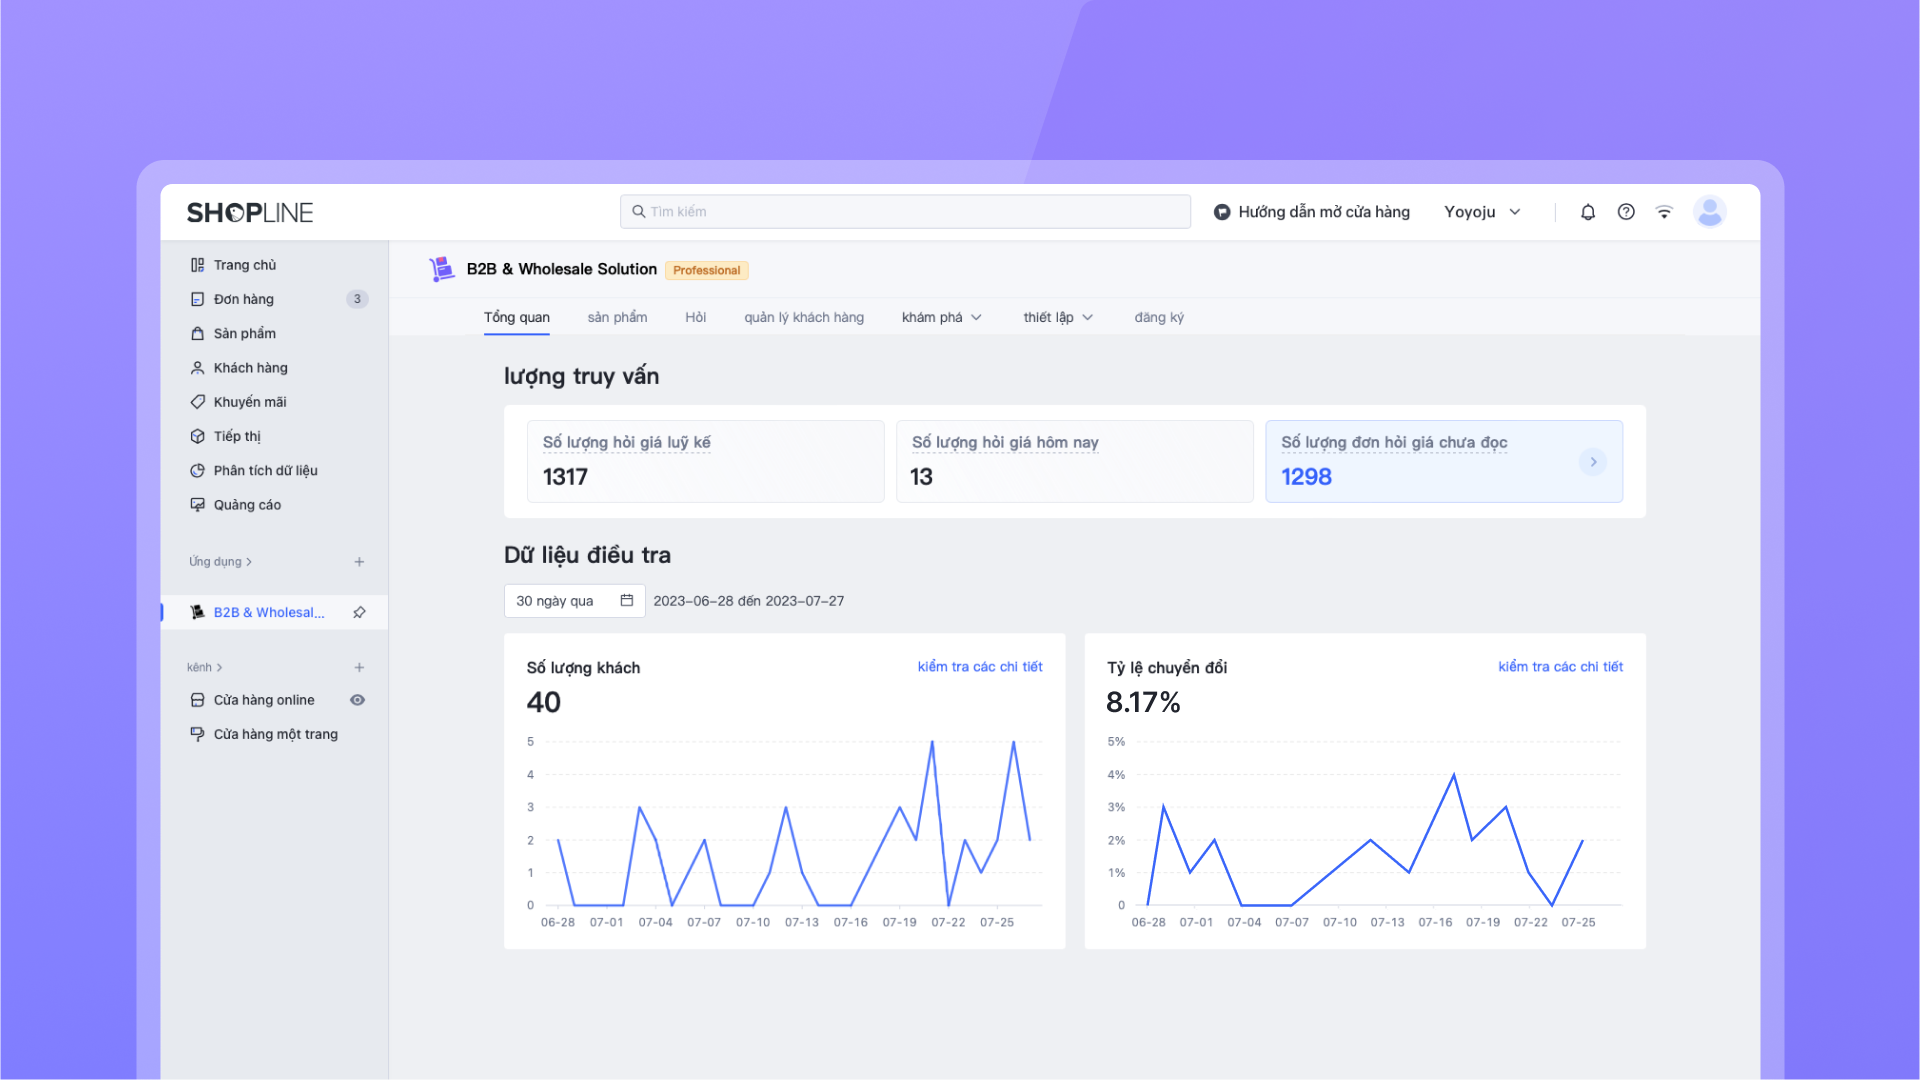Open unread quote inquiries arrow button

(x=1592, y=462)
